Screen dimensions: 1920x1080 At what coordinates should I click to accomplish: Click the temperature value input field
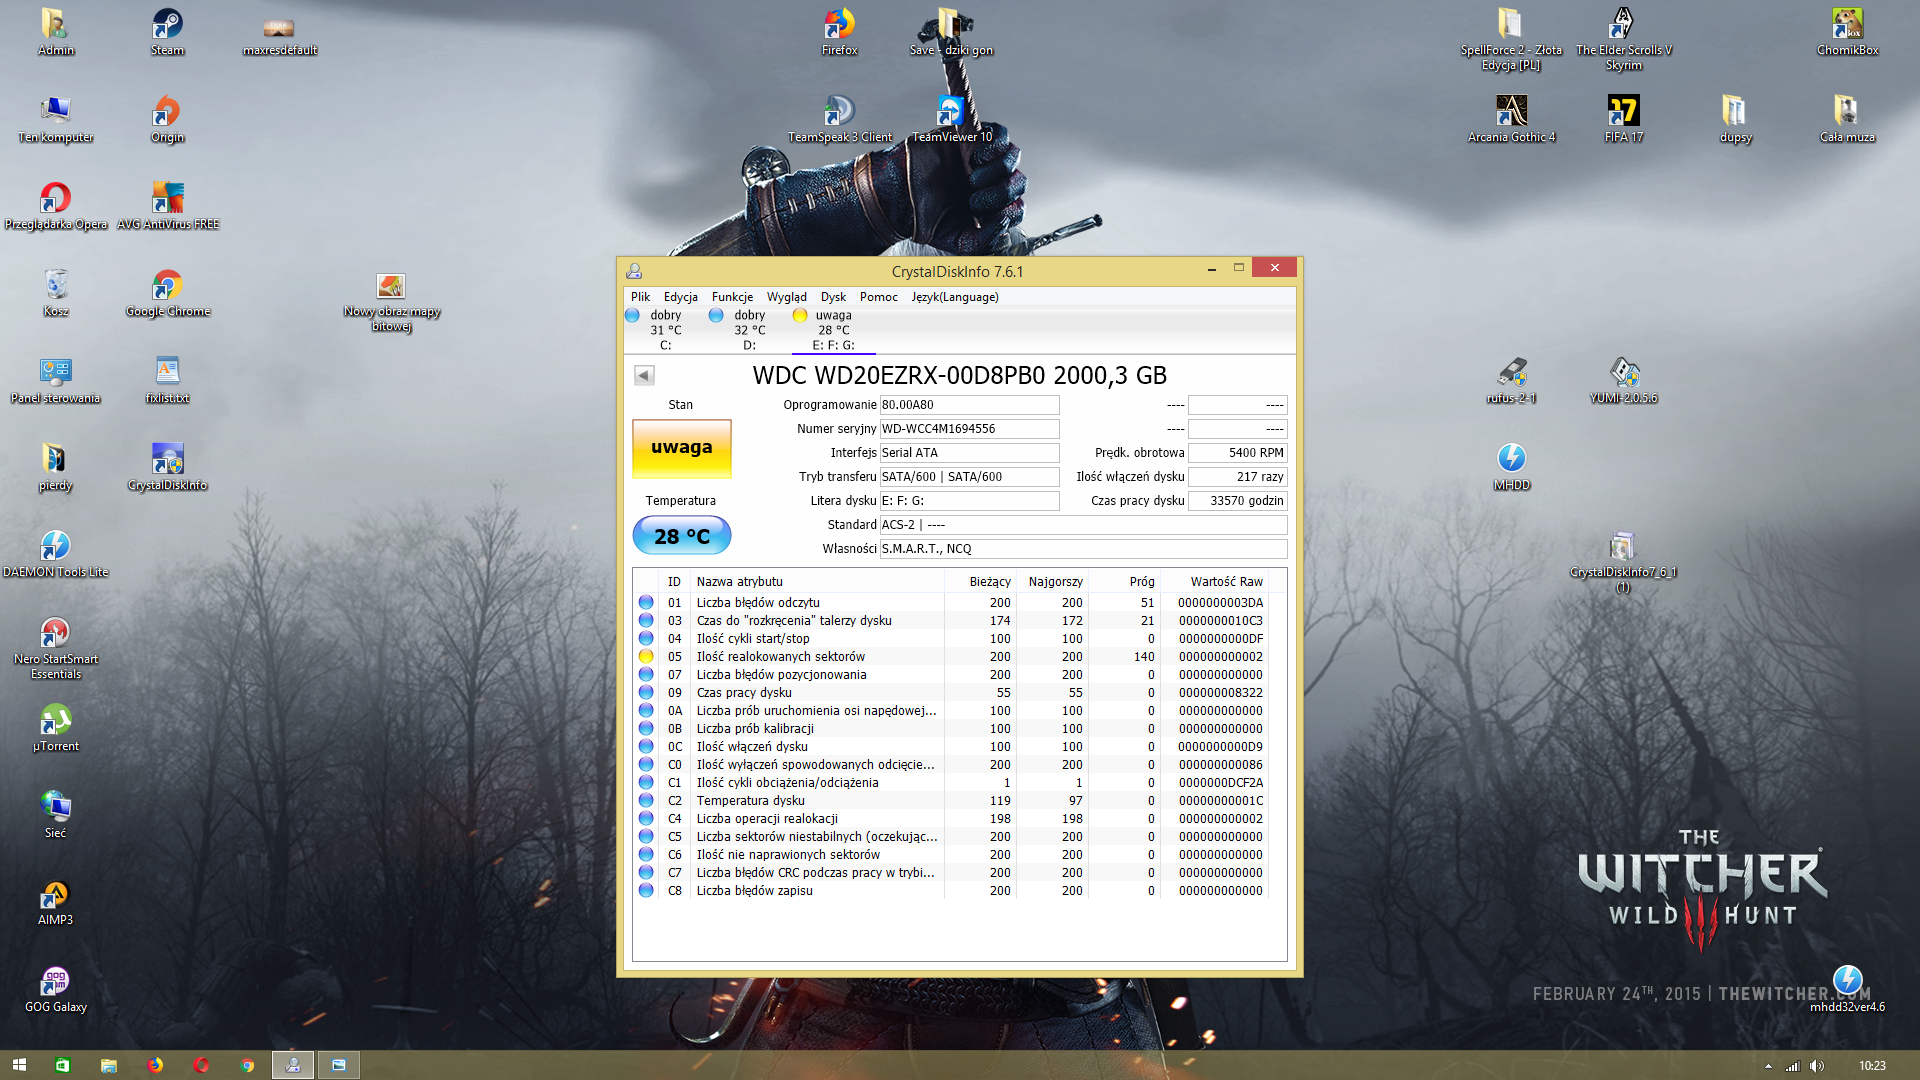(679, 535)
